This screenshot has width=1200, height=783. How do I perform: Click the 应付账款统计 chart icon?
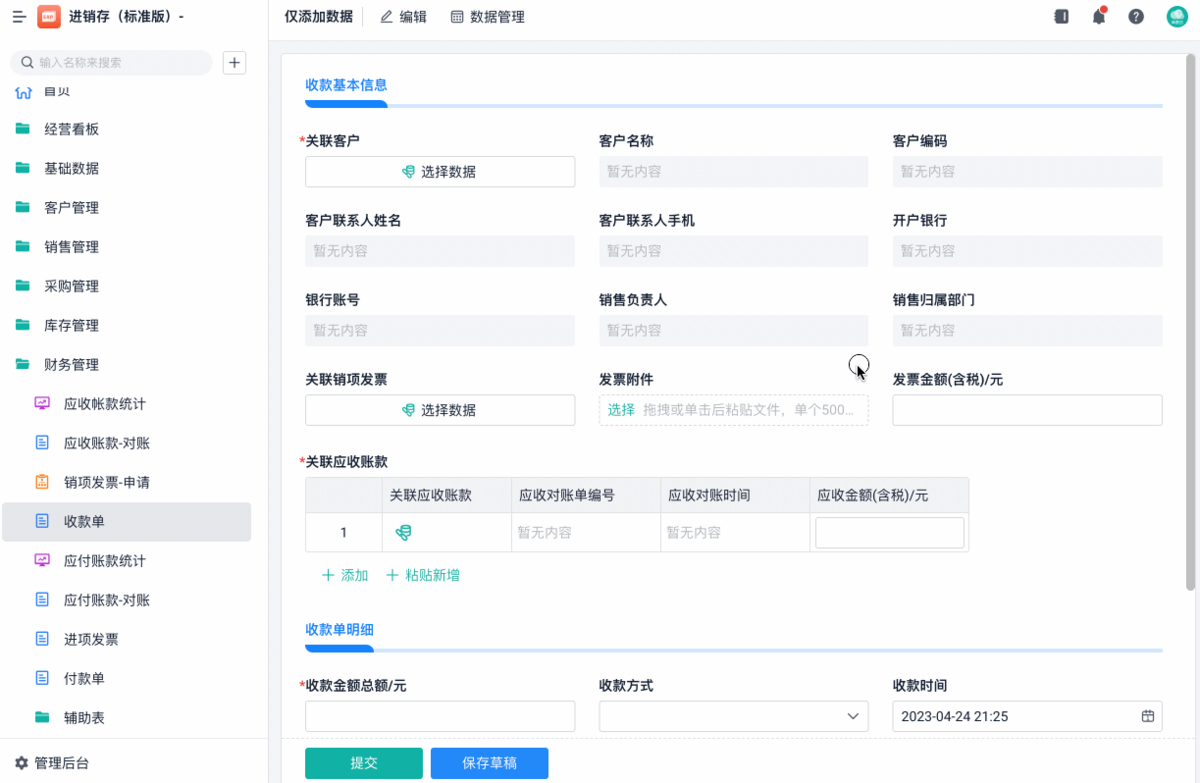[x=42, y=561]
